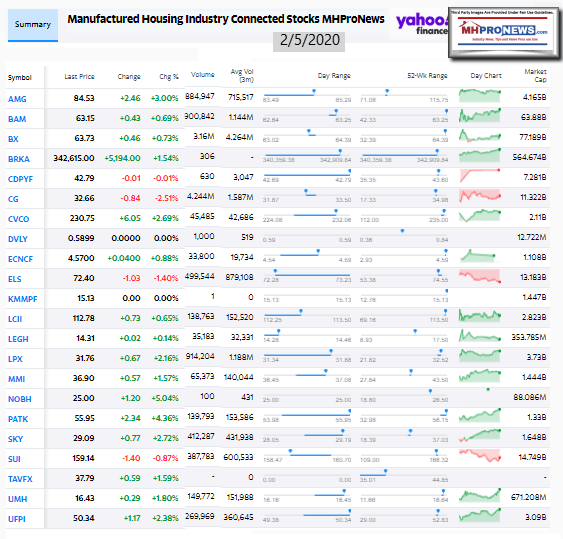563x539 pixels.
Task: Sort by the Avg Vol (3m) header
Action: tap(242, 76)
